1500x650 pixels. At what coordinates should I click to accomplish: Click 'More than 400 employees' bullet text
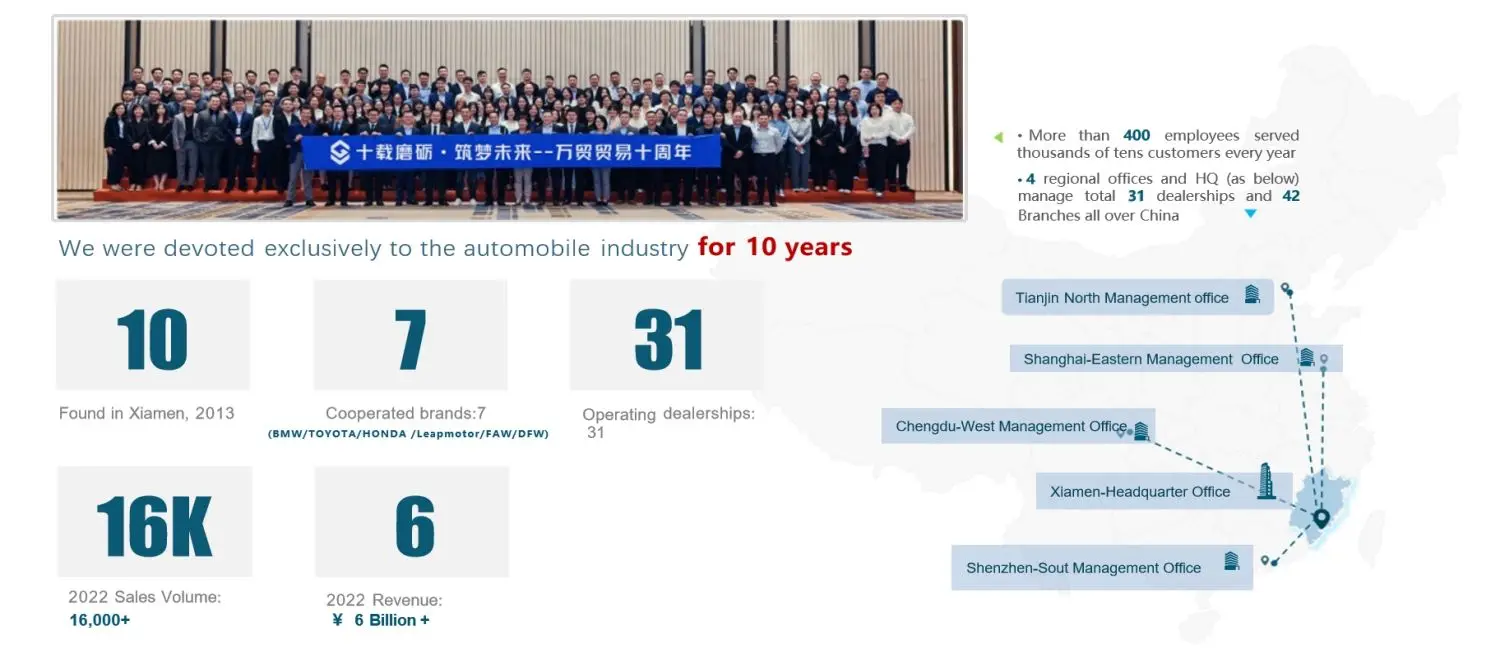click(1158, 144)
